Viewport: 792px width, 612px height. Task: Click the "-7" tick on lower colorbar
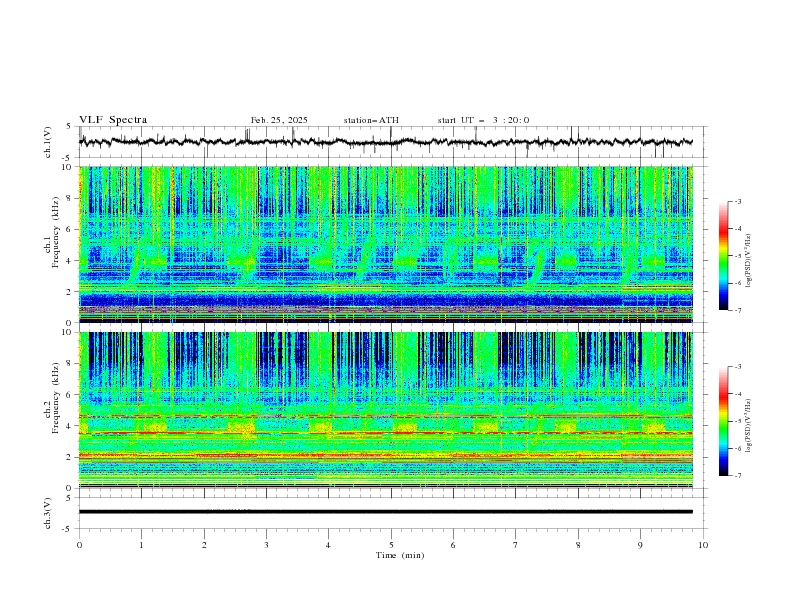click(x=737, y=475)
